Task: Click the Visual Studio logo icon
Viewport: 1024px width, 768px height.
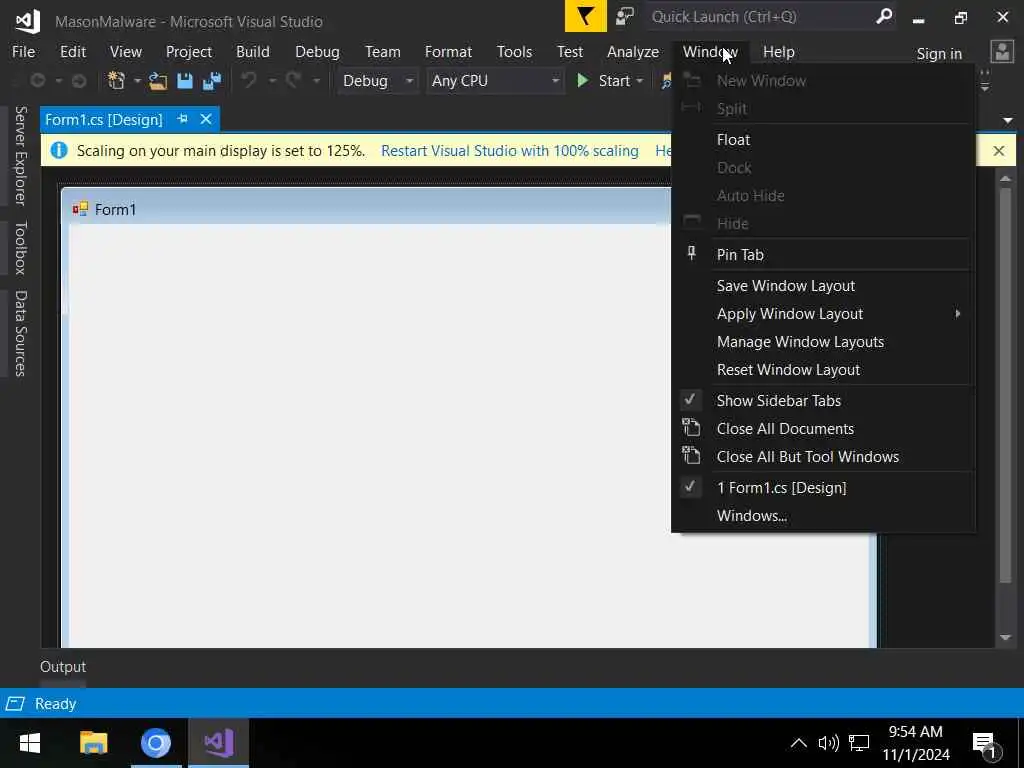Action: pos(27,21)
